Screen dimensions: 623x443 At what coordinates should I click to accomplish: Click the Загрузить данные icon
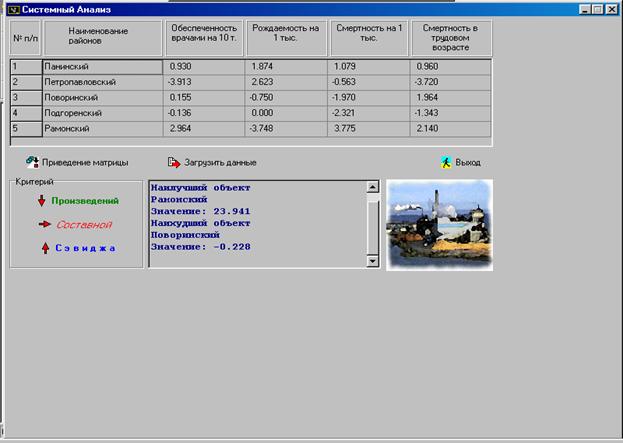coord(175,161)
